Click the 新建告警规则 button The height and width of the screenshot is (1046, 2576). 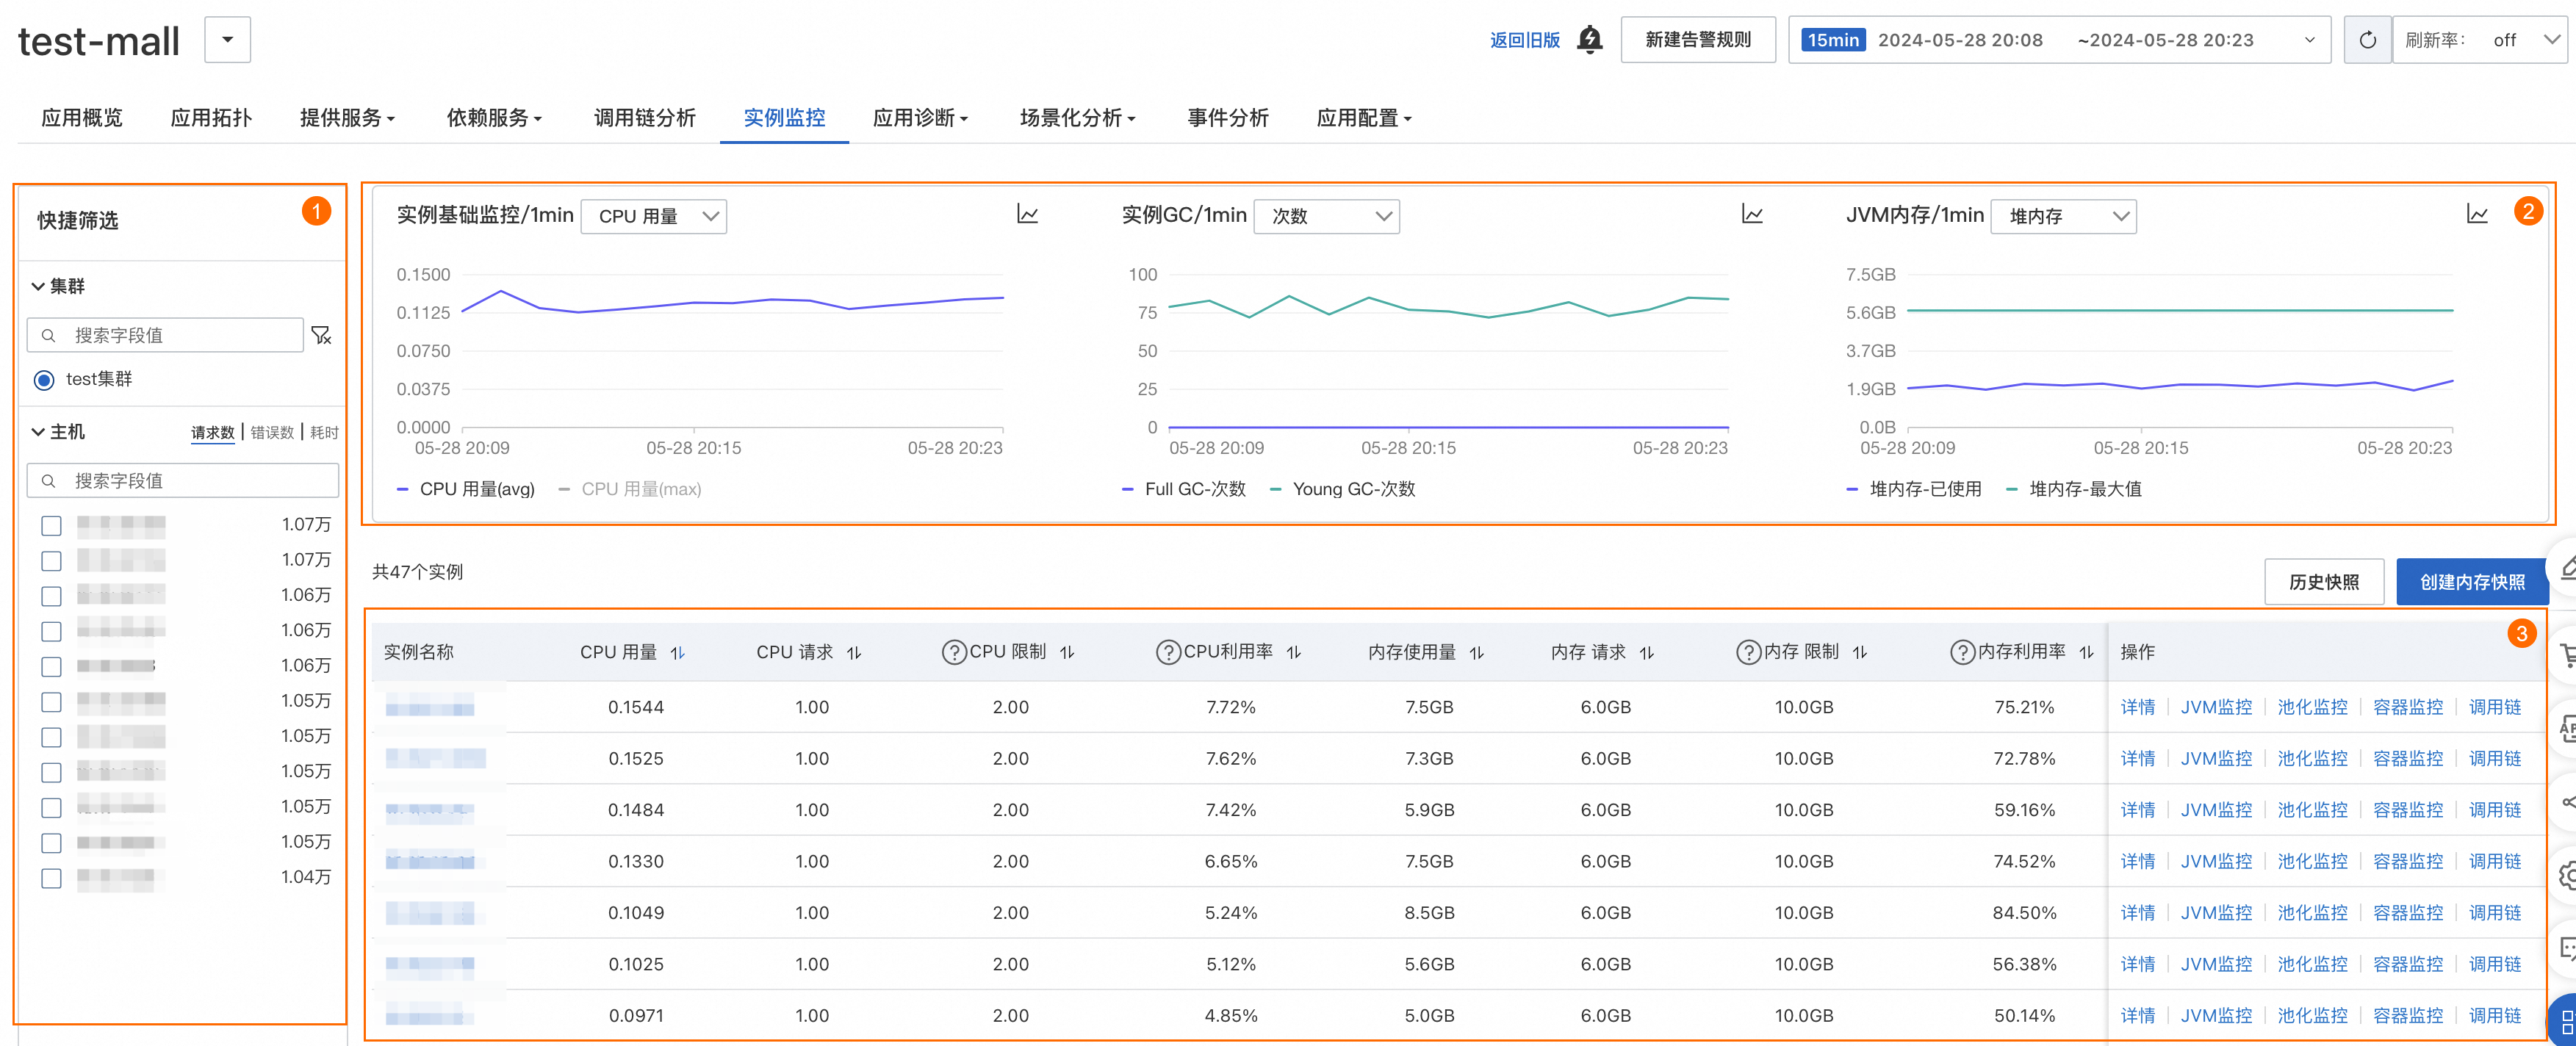click(x=1697, y=40)
